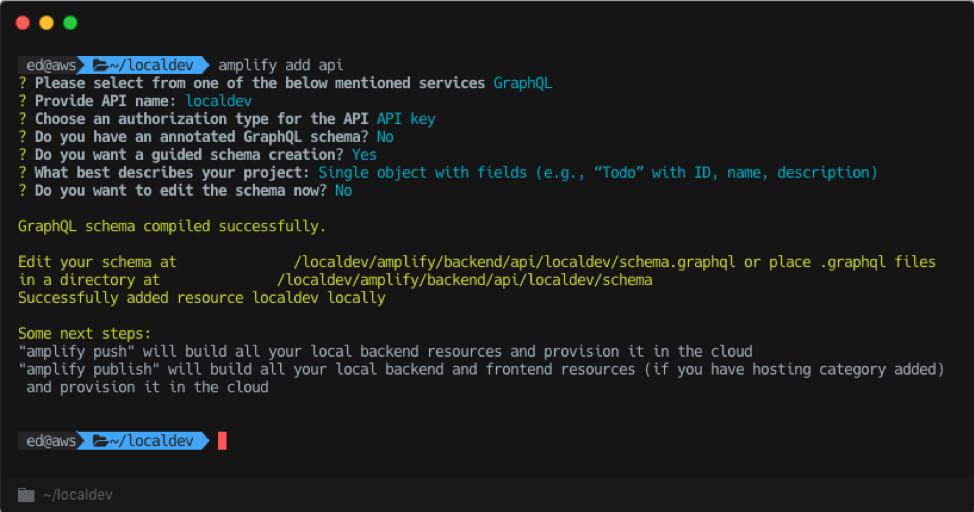Click the 'localdev' API name answer
The height and width of the screenshot is (512, 974).
[x=219, y=101]
